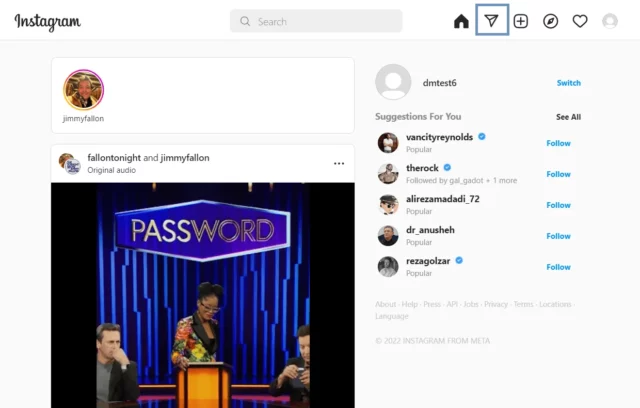
Task: Open profile avatar in top bar
Action: (610, 21)
